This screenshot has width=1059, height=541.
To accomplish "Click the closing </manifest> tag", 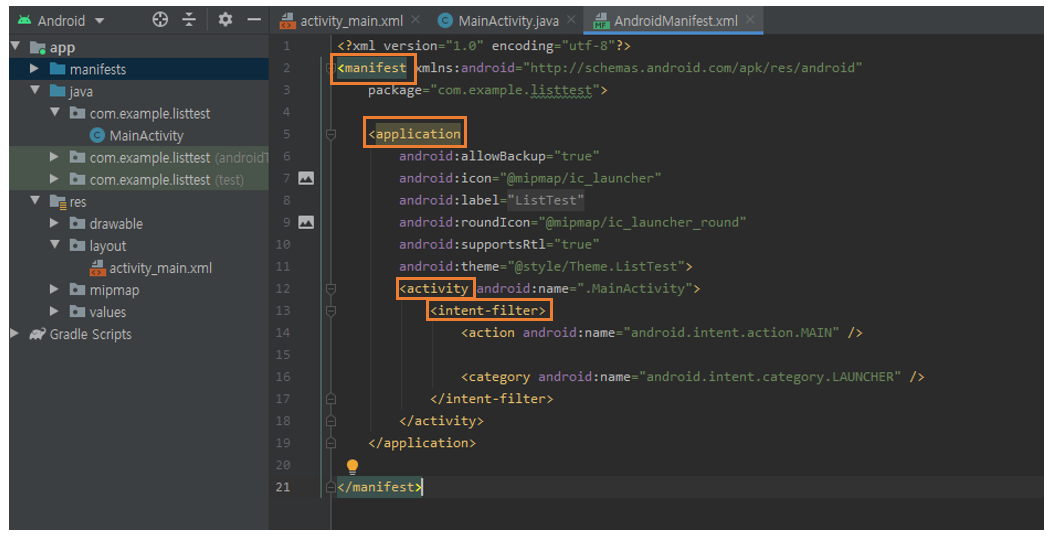I will pos(380,487).
